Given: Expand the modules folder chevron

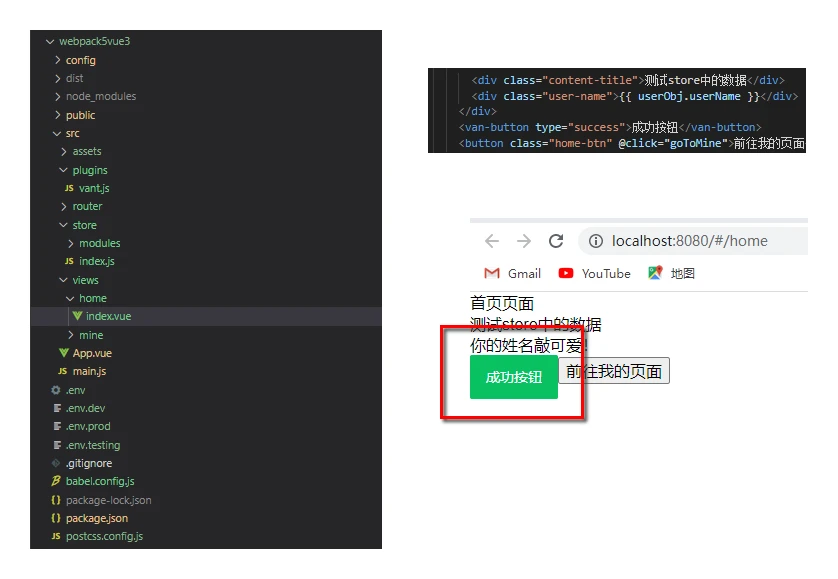Looking at the screenshot, I should (x=71, y=243).
